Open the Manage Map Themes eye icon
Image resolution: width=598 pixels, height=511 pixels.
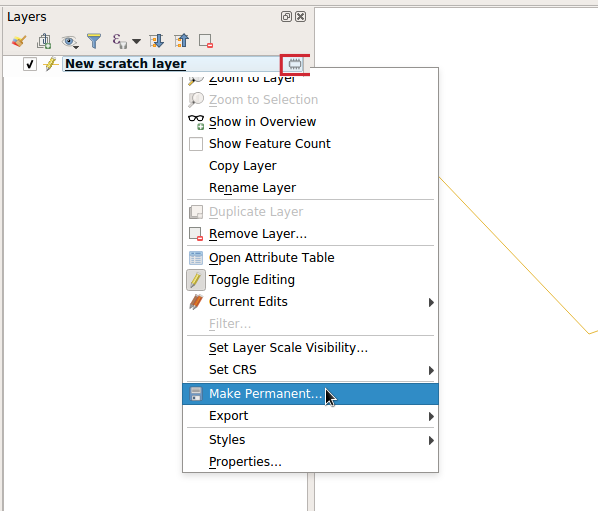pos(70,41)
